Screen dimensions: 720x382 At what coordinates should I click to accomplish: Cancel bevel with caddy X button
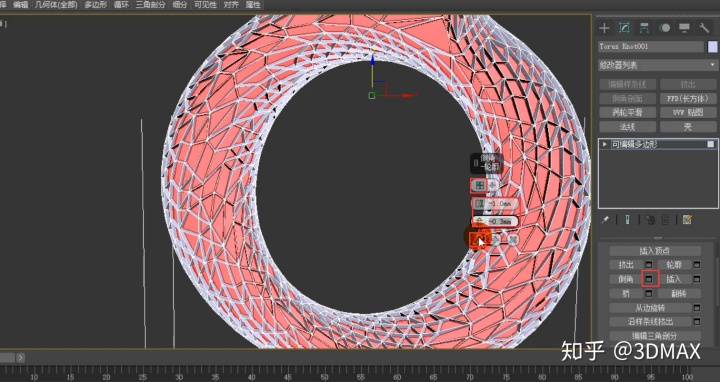tap(512, 239)
